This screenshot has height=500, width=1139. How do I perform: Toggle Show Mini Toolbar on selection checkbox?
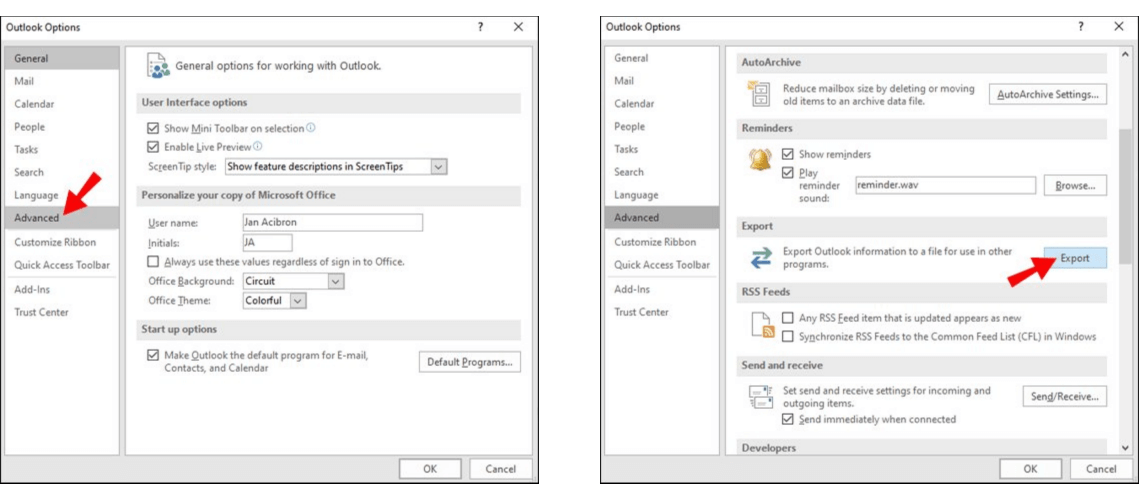click(153, 129)
